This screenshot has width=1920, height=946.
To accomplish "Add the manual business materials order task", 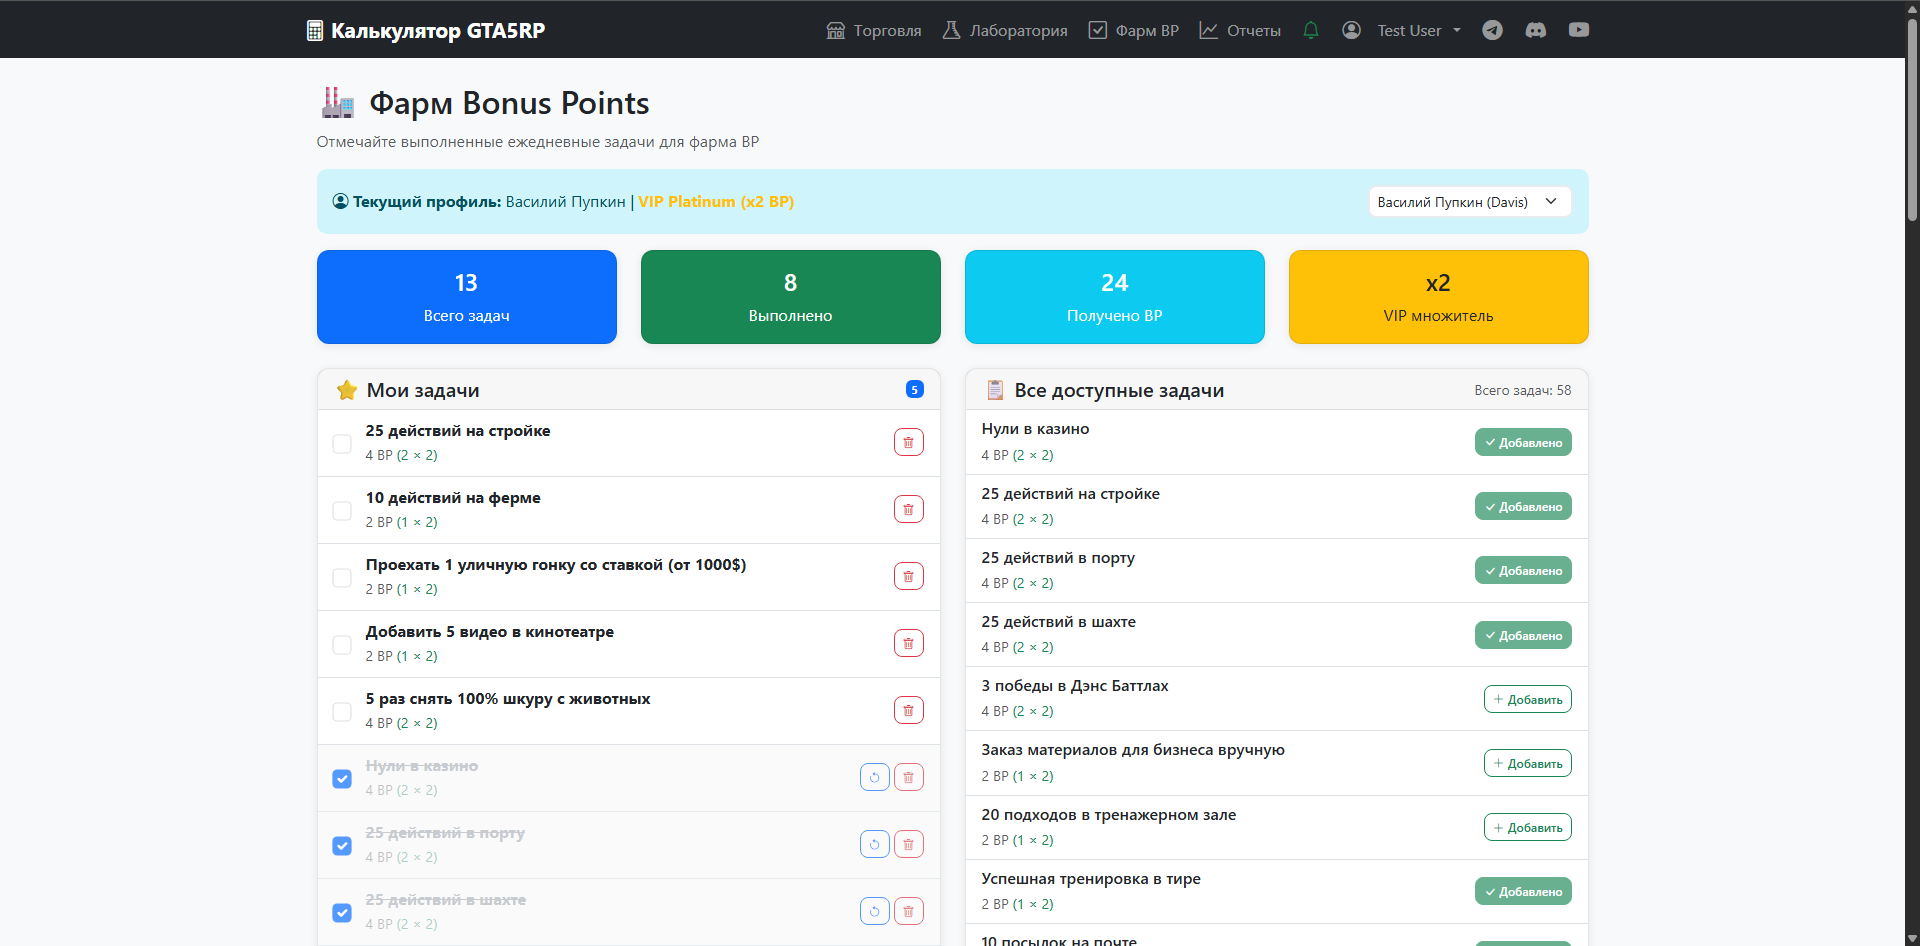I will pos(1527,763).
